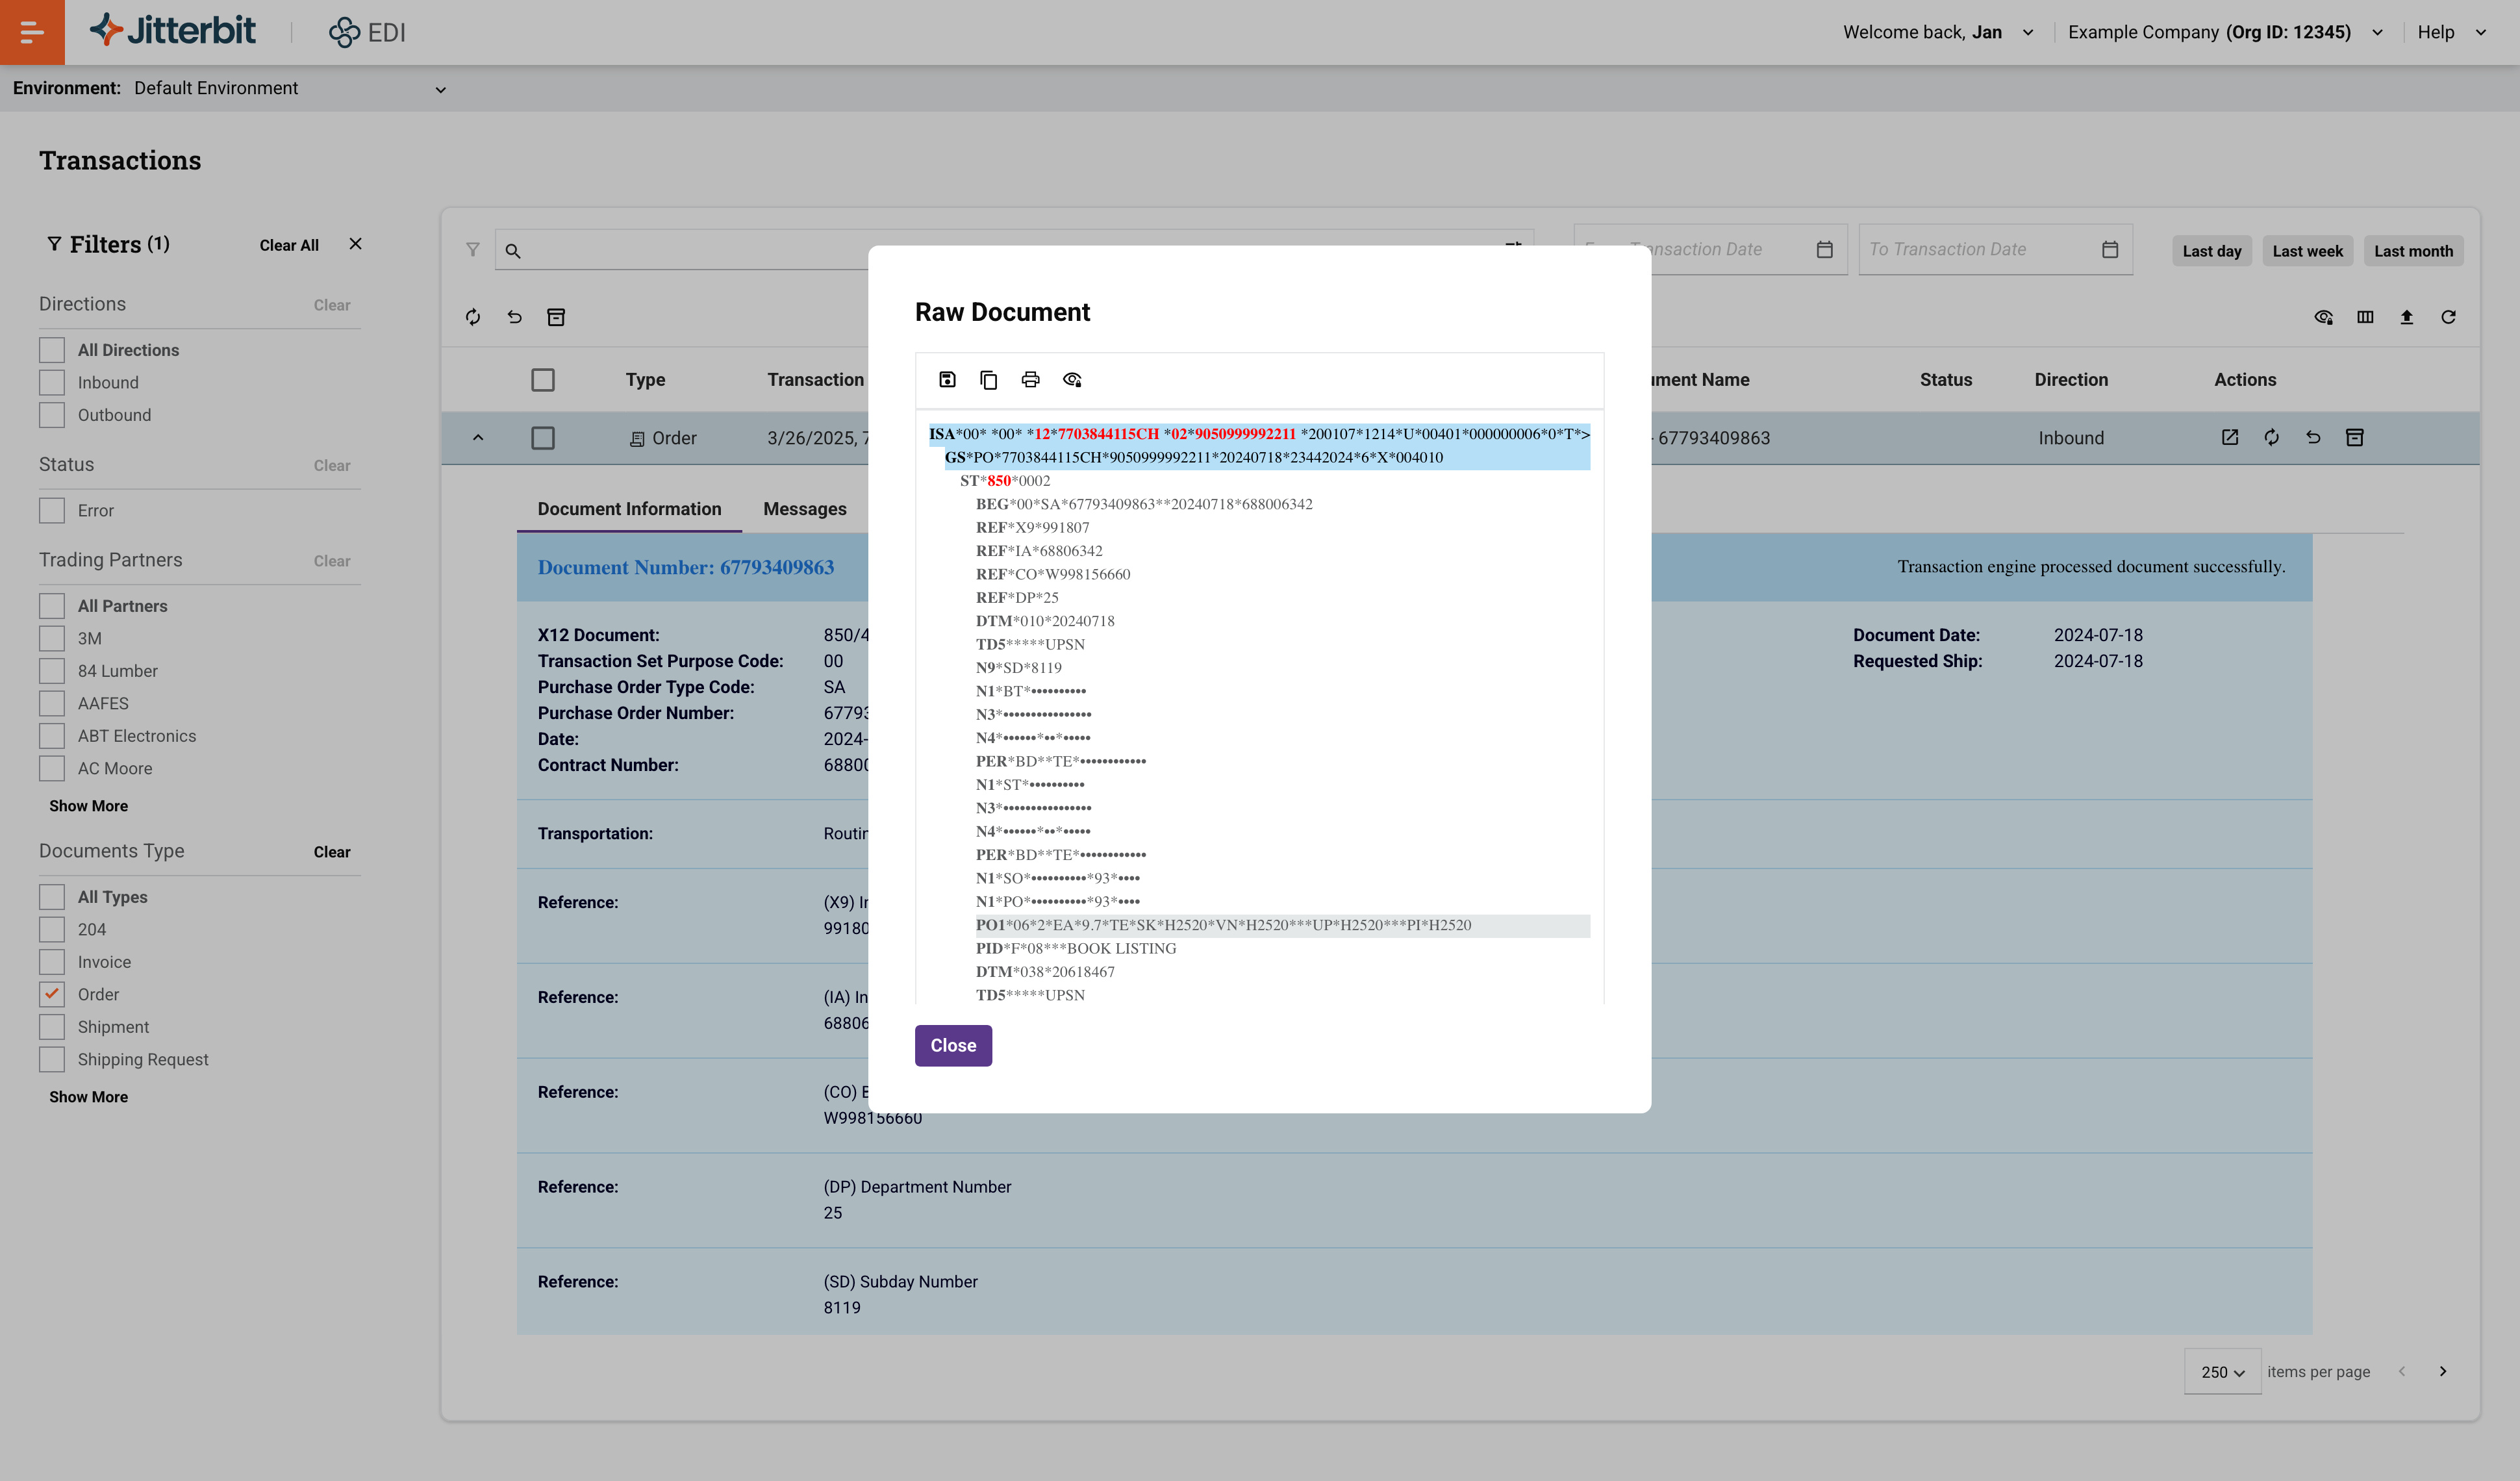
Task: Select the PO1 line in raw document
Action: point(1283,925)
